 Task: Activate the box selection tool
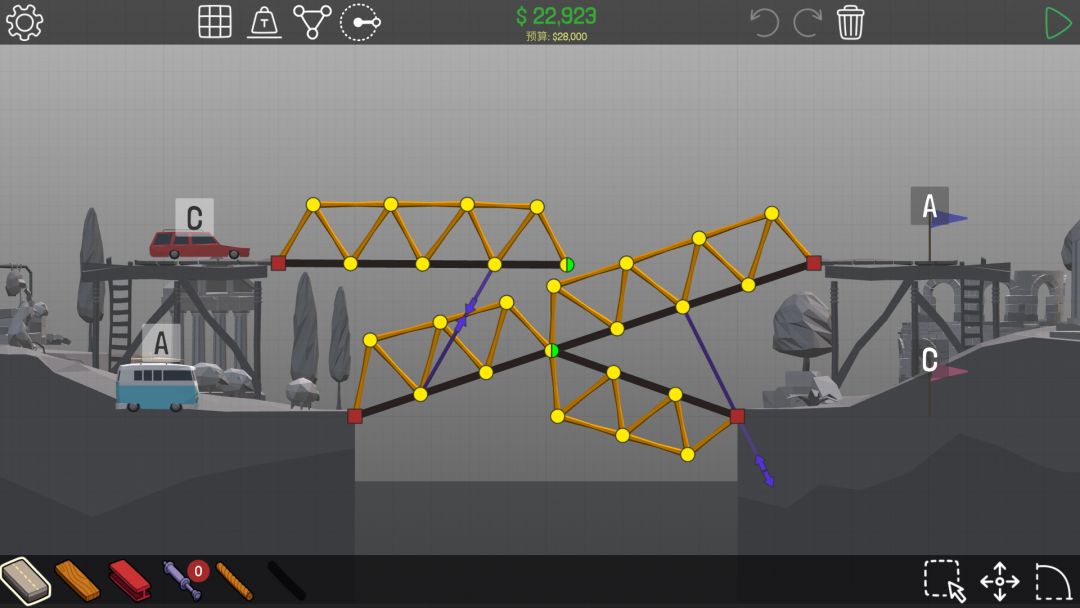tap(945, 581)
